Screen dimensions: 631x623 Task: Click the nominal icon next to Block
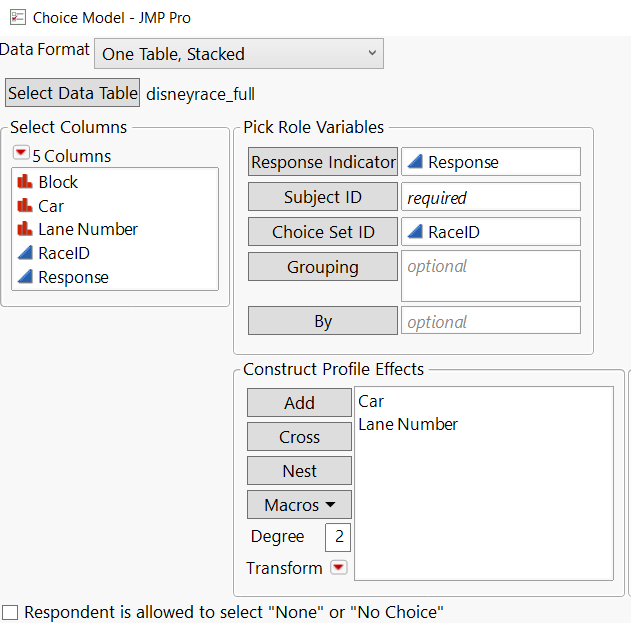(25, 182)
